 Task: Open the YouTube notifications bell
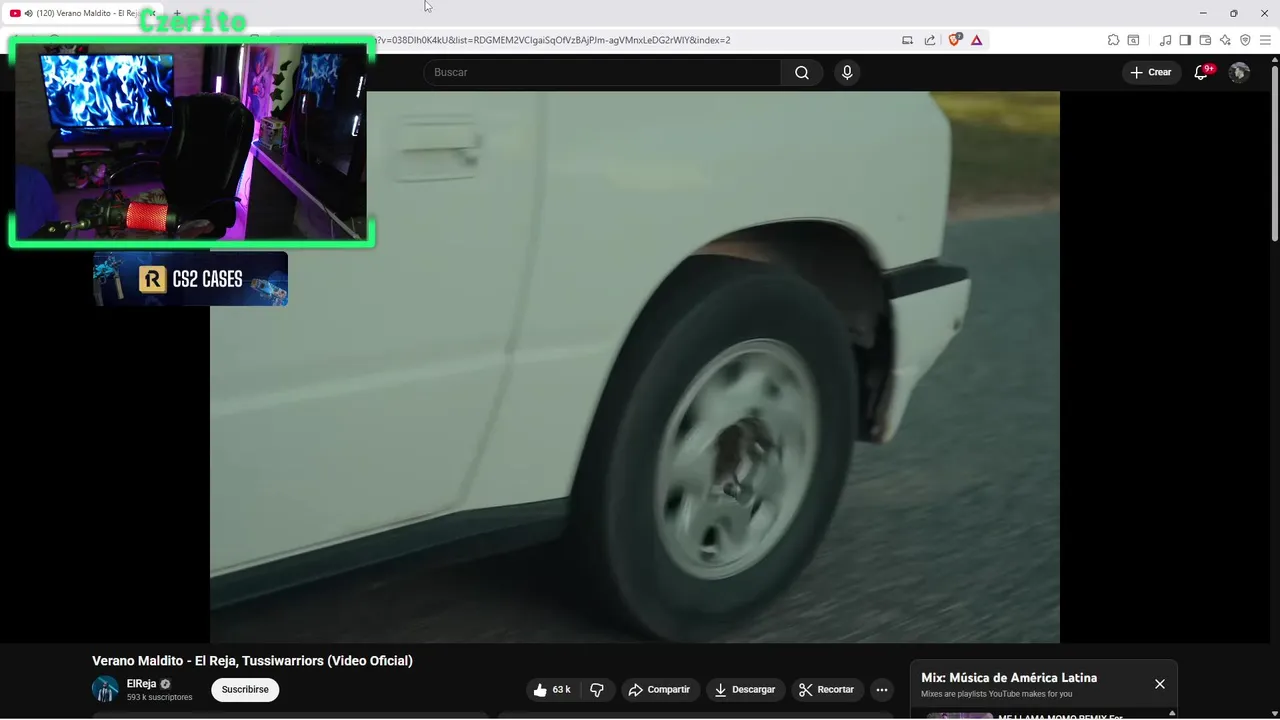tap(1202, 72)
